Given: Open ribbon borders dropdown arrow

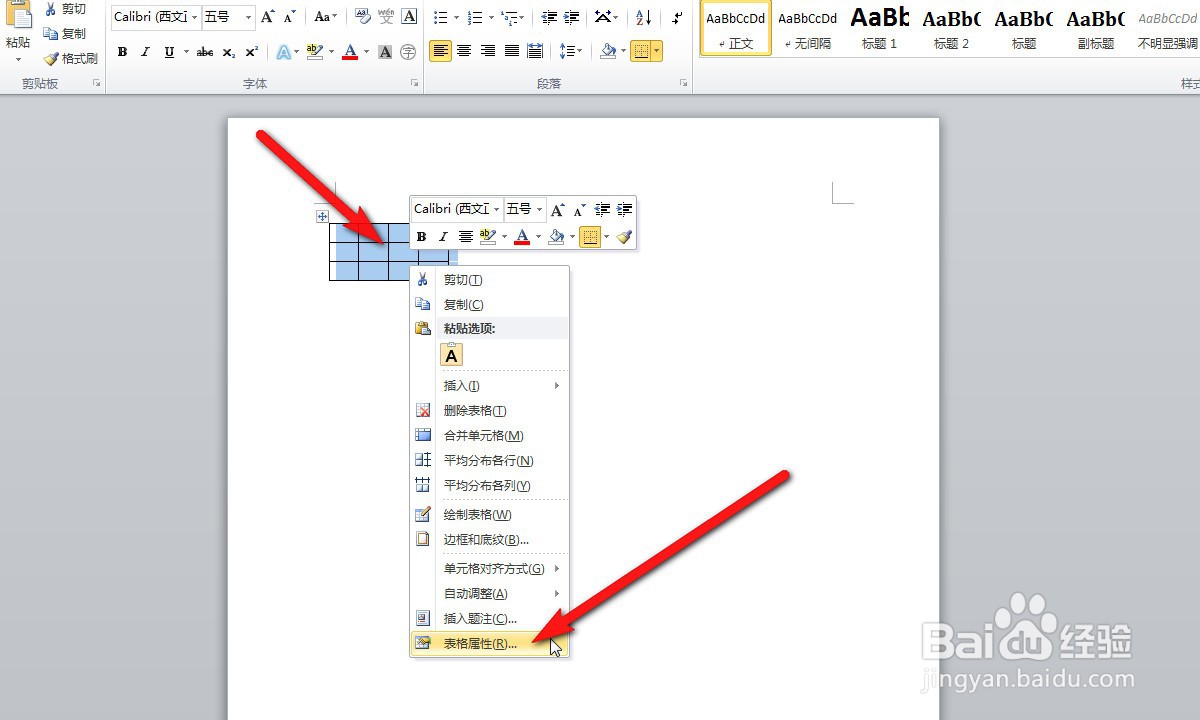Looking at the screenshot, I should coord(657,52).
